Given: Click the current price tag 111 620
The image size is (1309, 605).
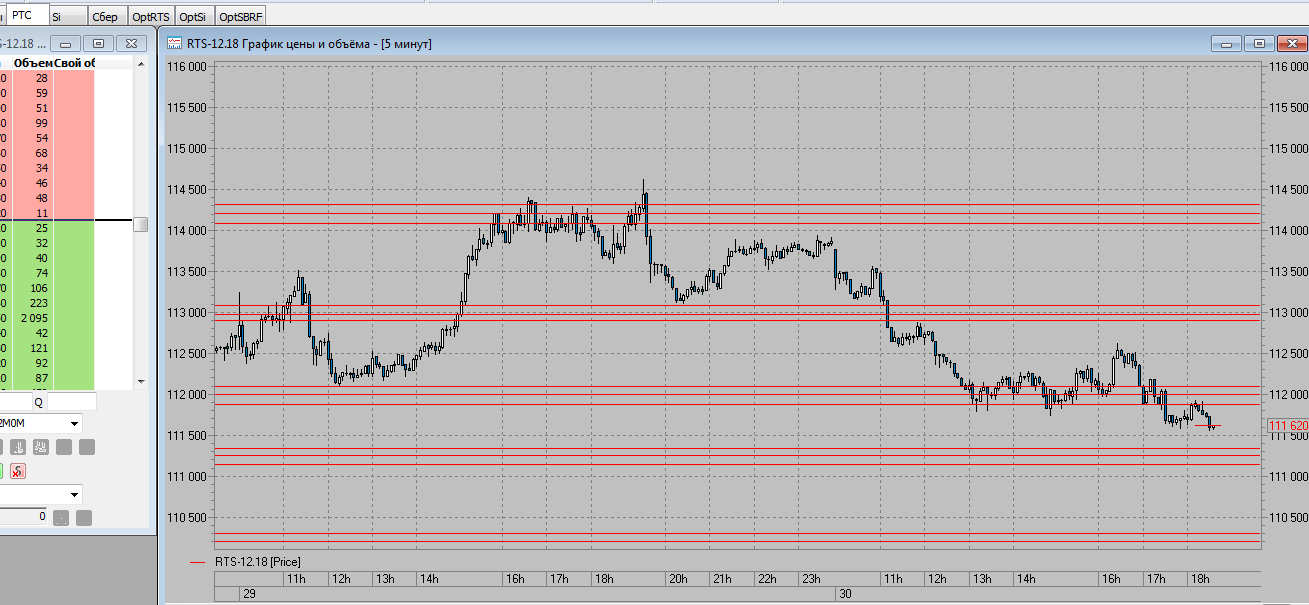Looking at the screenshot, I should click(x=1287, y=426).
